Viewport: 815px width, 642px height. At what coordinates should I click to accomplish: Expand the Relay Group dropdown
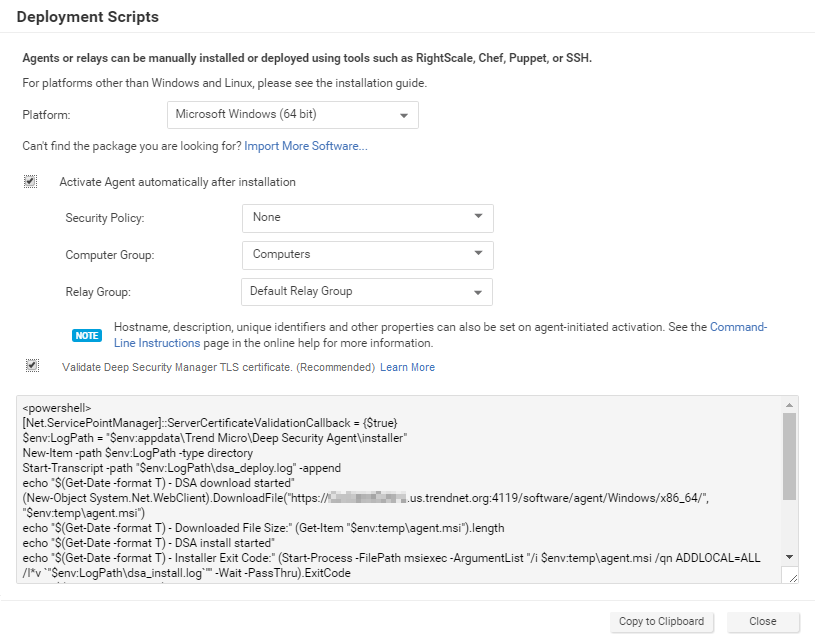coord(367,292)
